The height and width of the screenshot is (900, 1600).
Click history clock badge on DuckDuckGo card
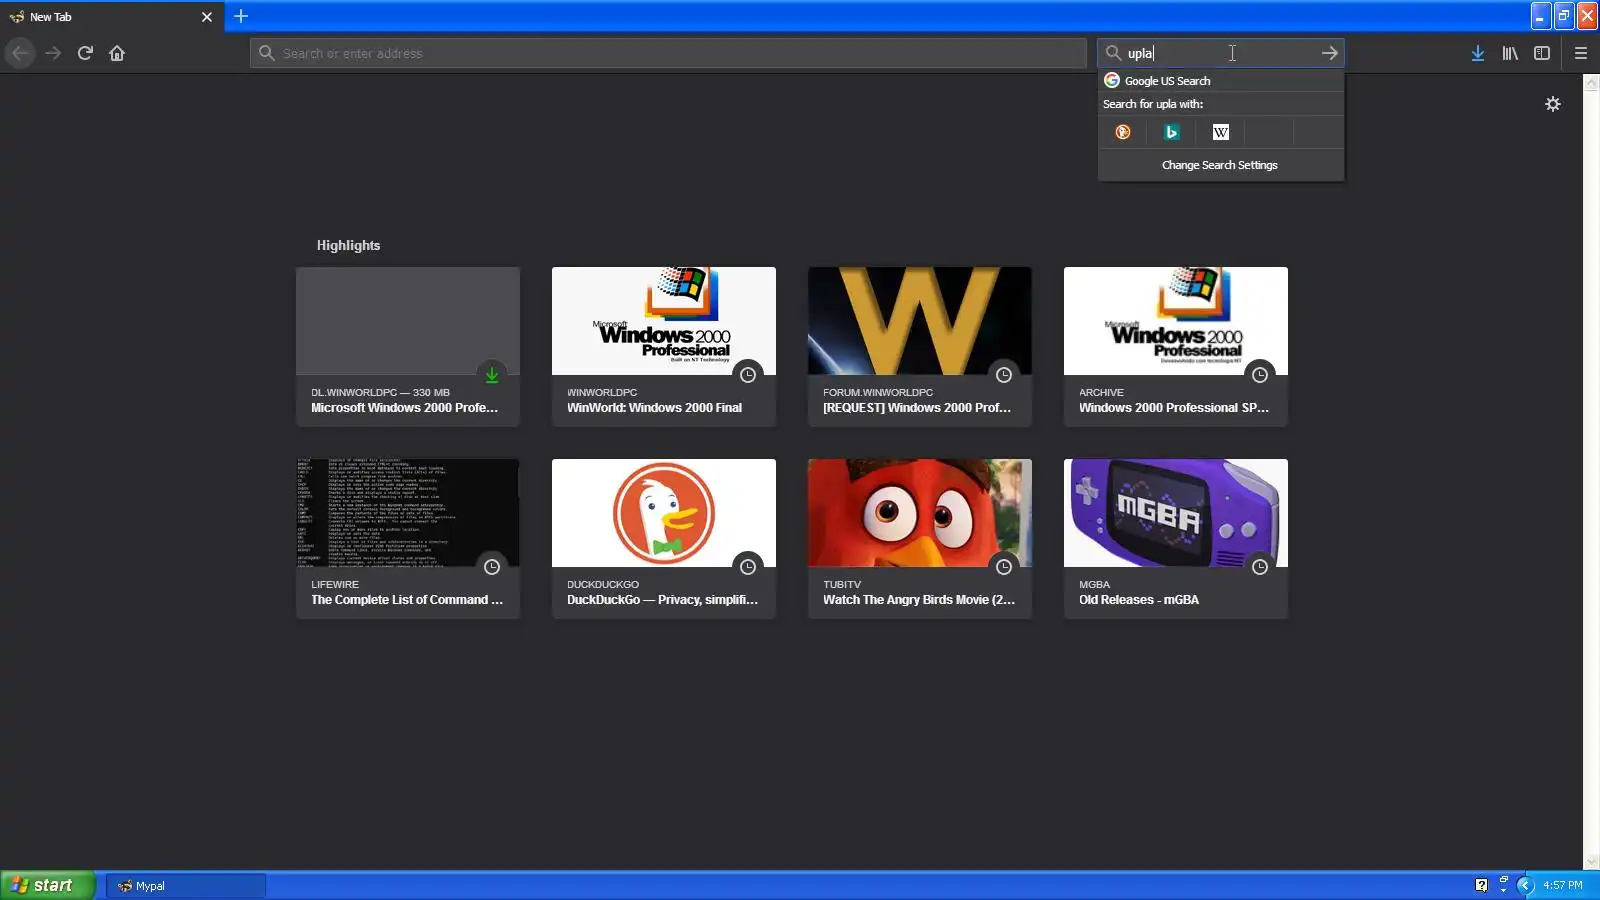pyautogui.click(x=748, y=567)
